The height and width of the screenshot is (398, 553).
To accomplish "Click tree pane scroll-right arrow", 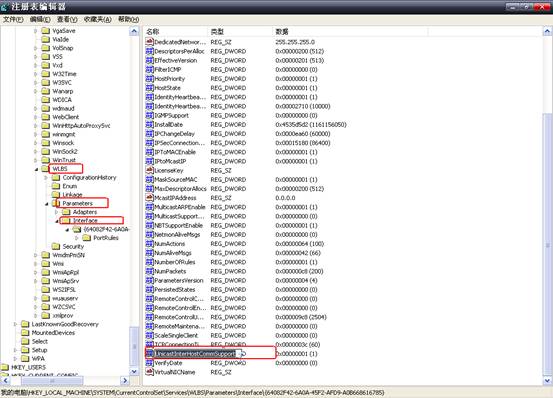I will click(124, 380).
